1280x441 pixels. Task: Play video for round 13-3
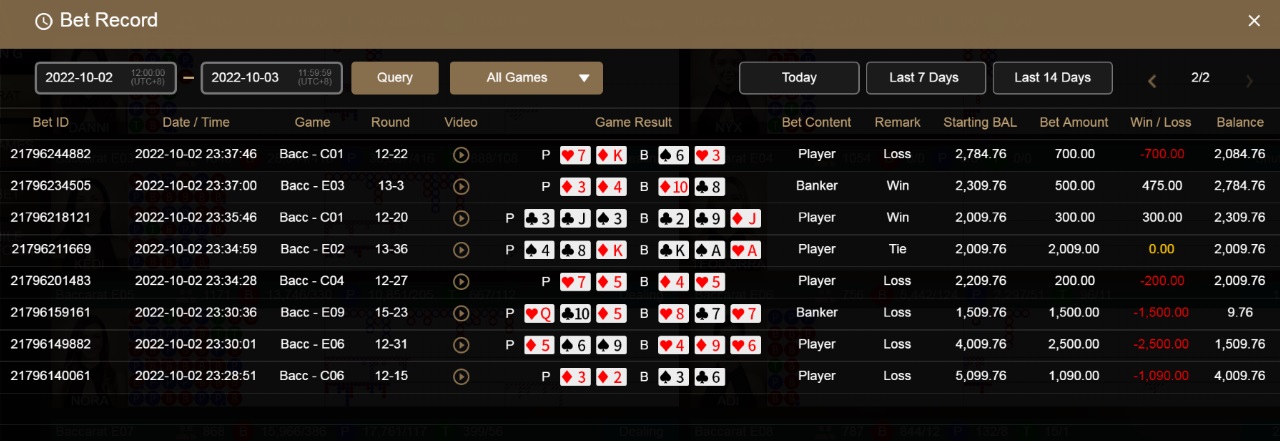point(461,186)
